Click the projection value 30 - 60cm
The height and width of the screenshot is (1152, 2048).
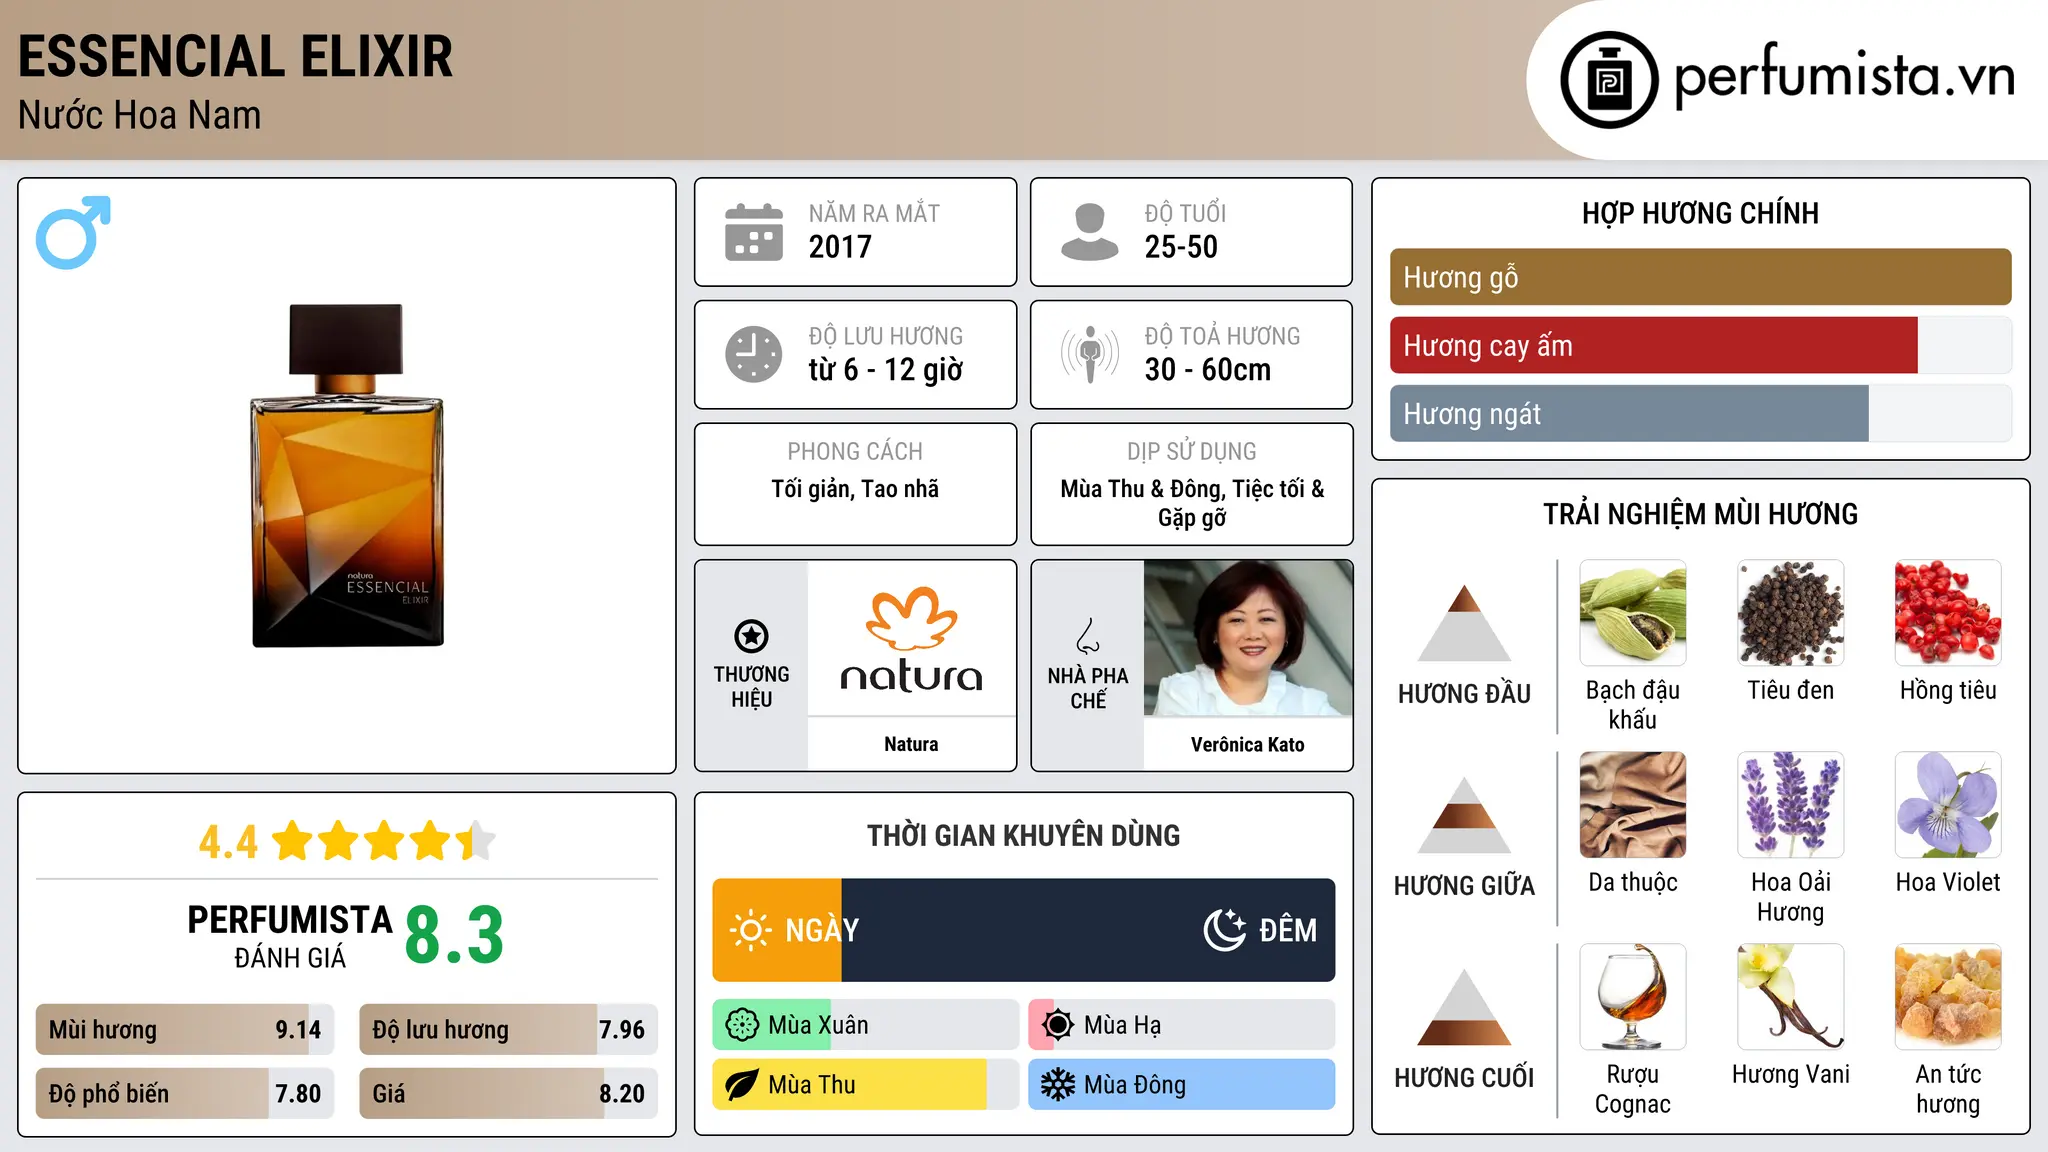(1208, 370)
